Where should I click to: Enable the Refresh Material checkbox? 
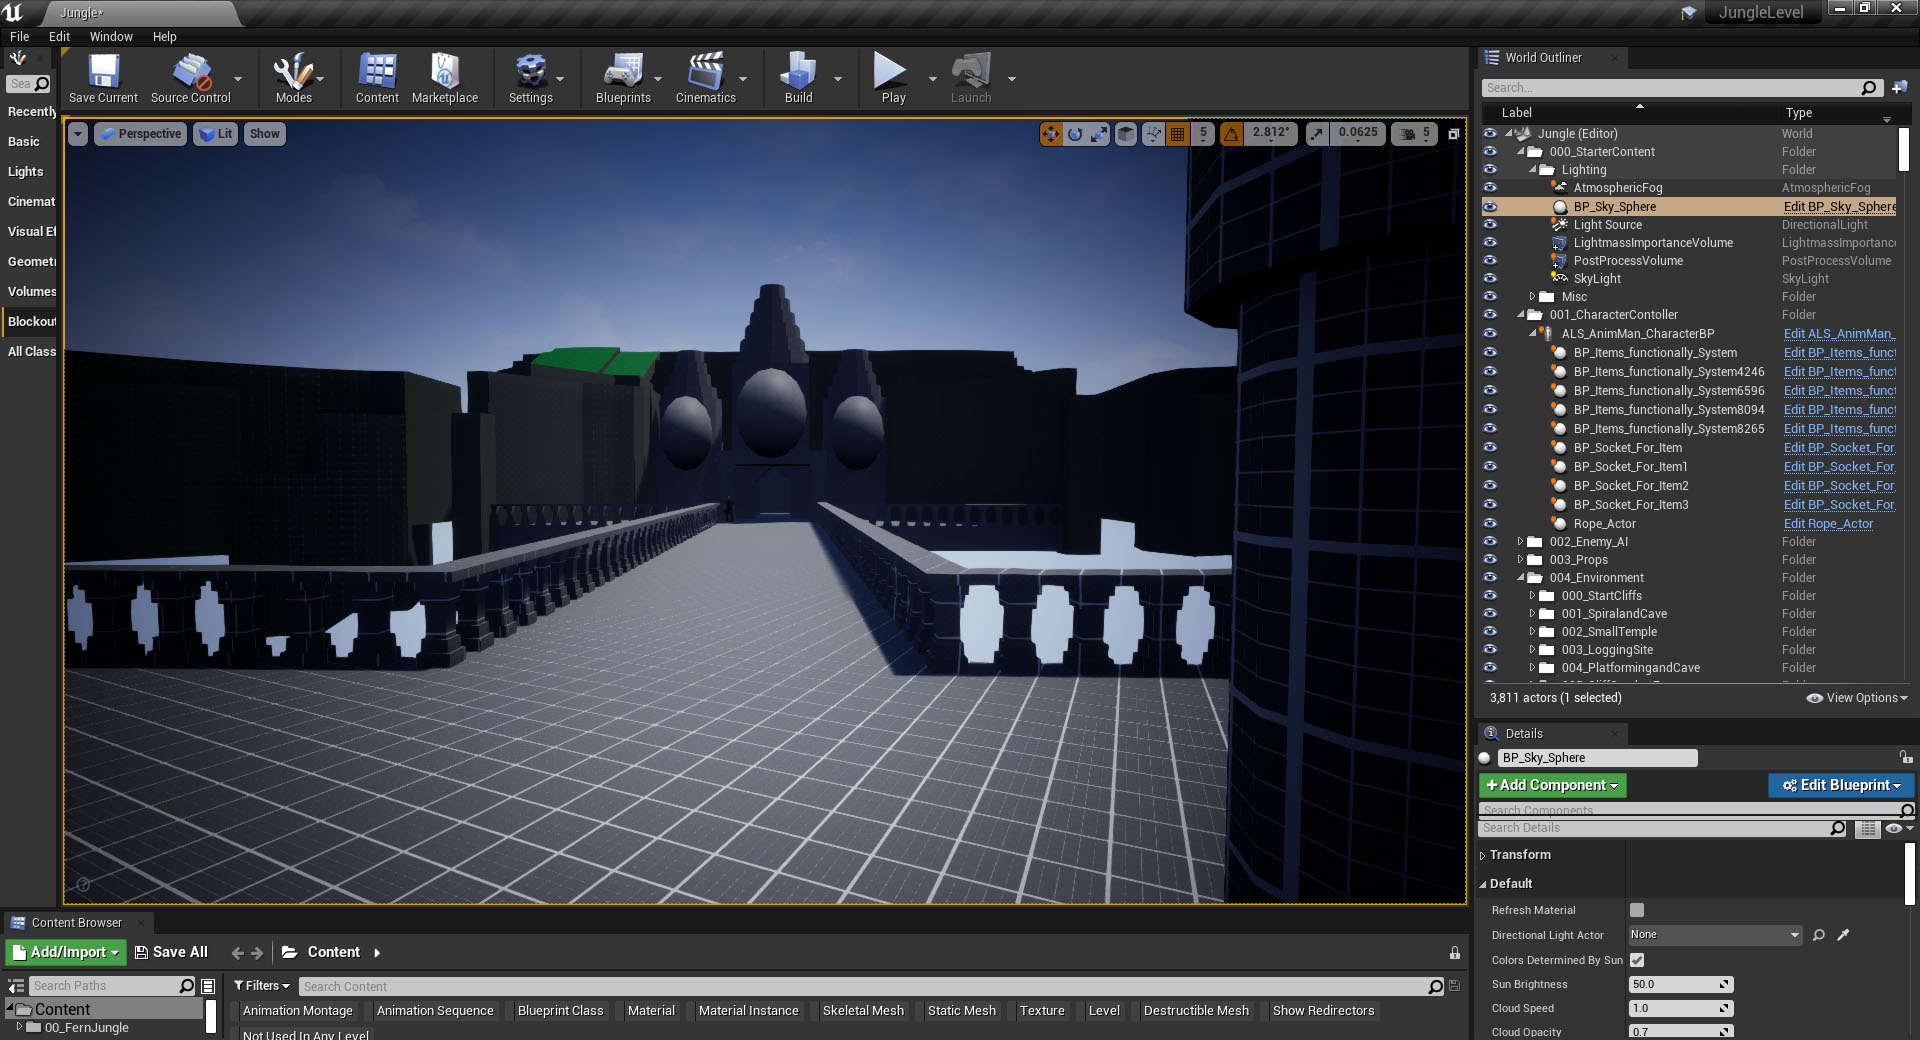[x=1637, y=910]
